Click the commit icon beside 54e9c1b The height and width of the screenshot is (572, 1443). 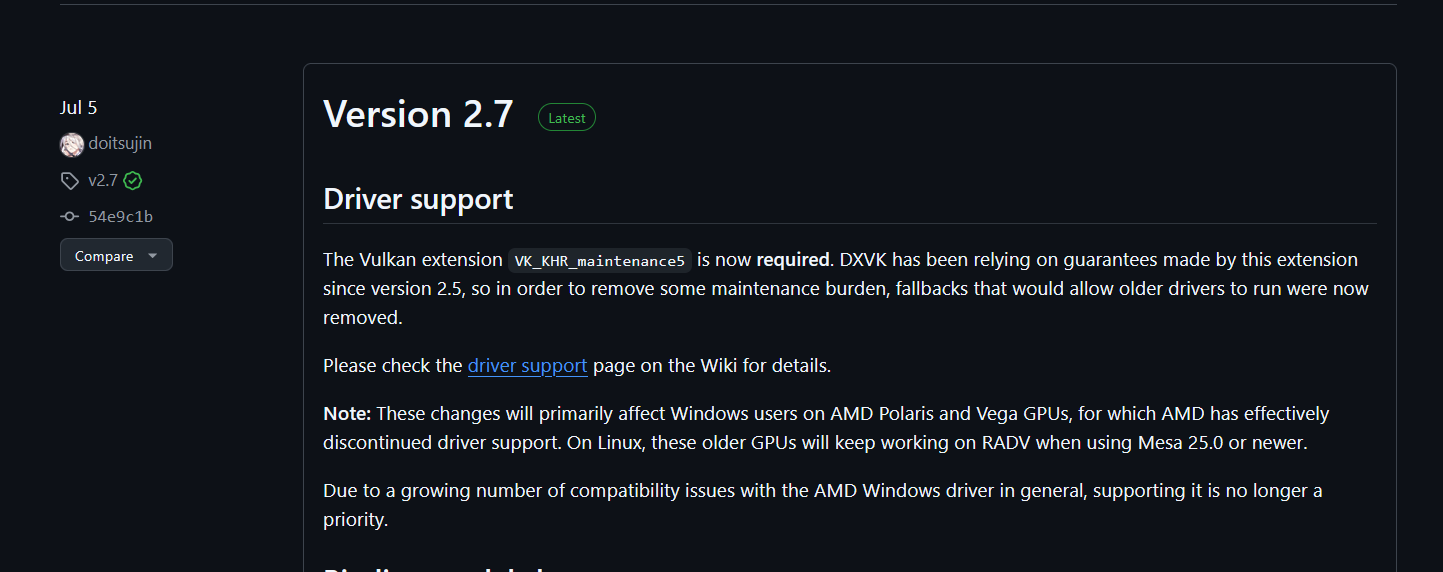click(69, 216)
